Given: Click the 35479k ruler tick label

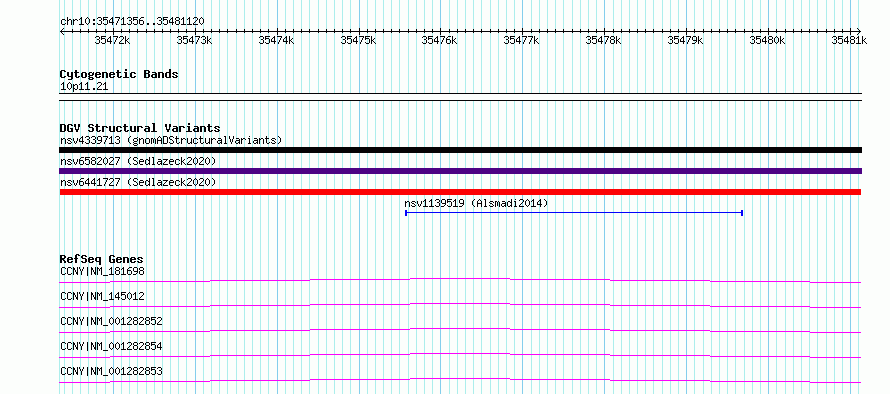Looking at the screenshot, I should [x=686, y=40].
